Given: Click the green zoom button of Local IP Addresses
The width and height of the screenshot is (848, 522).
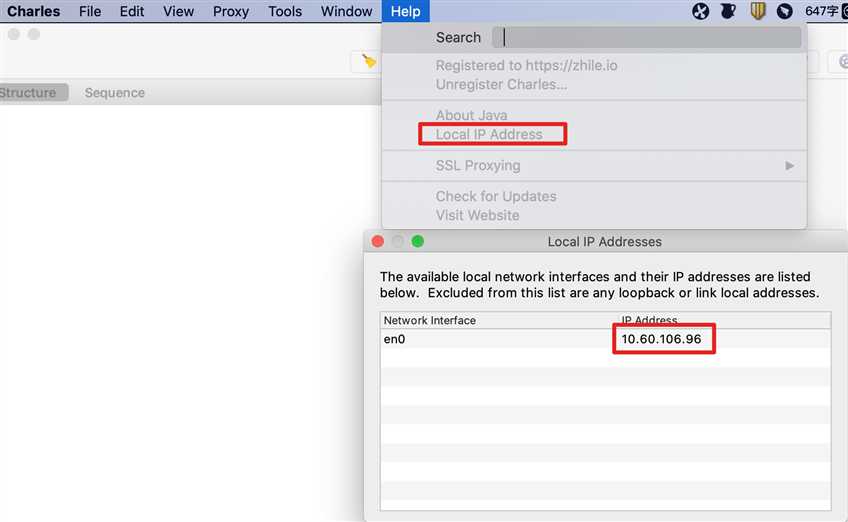Looking at the screenshot, I should coord(418,241).
